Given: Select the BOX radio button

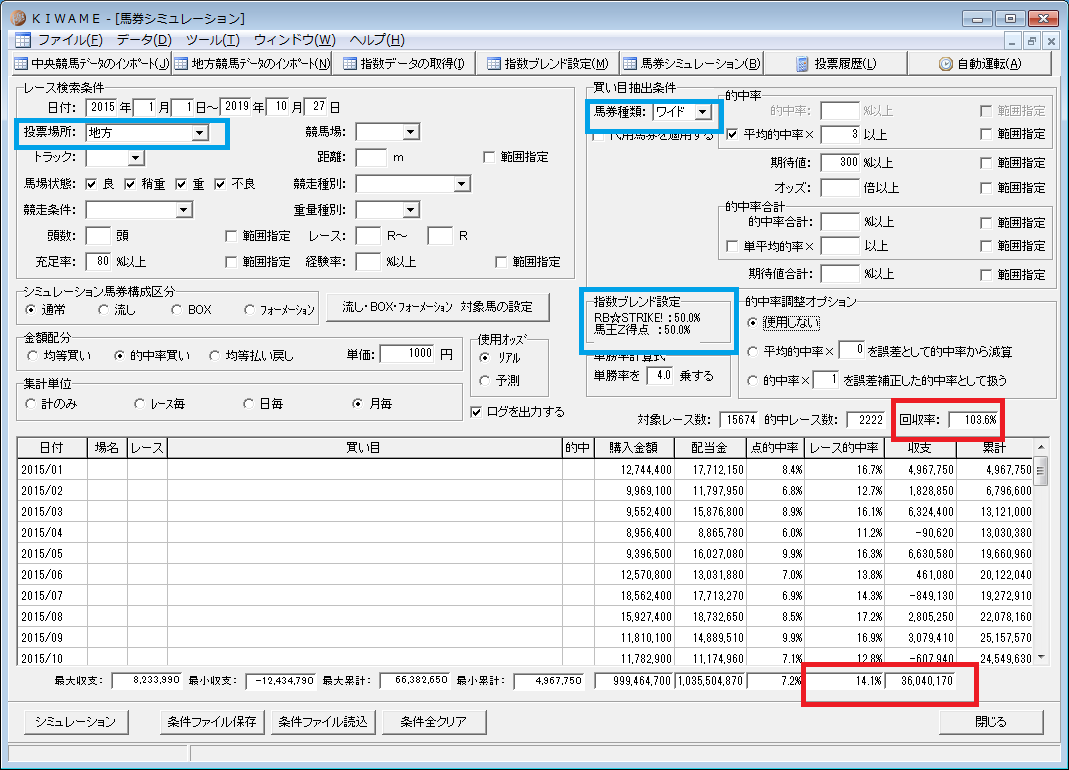Looking at the screenshot, I should [177, 310].
